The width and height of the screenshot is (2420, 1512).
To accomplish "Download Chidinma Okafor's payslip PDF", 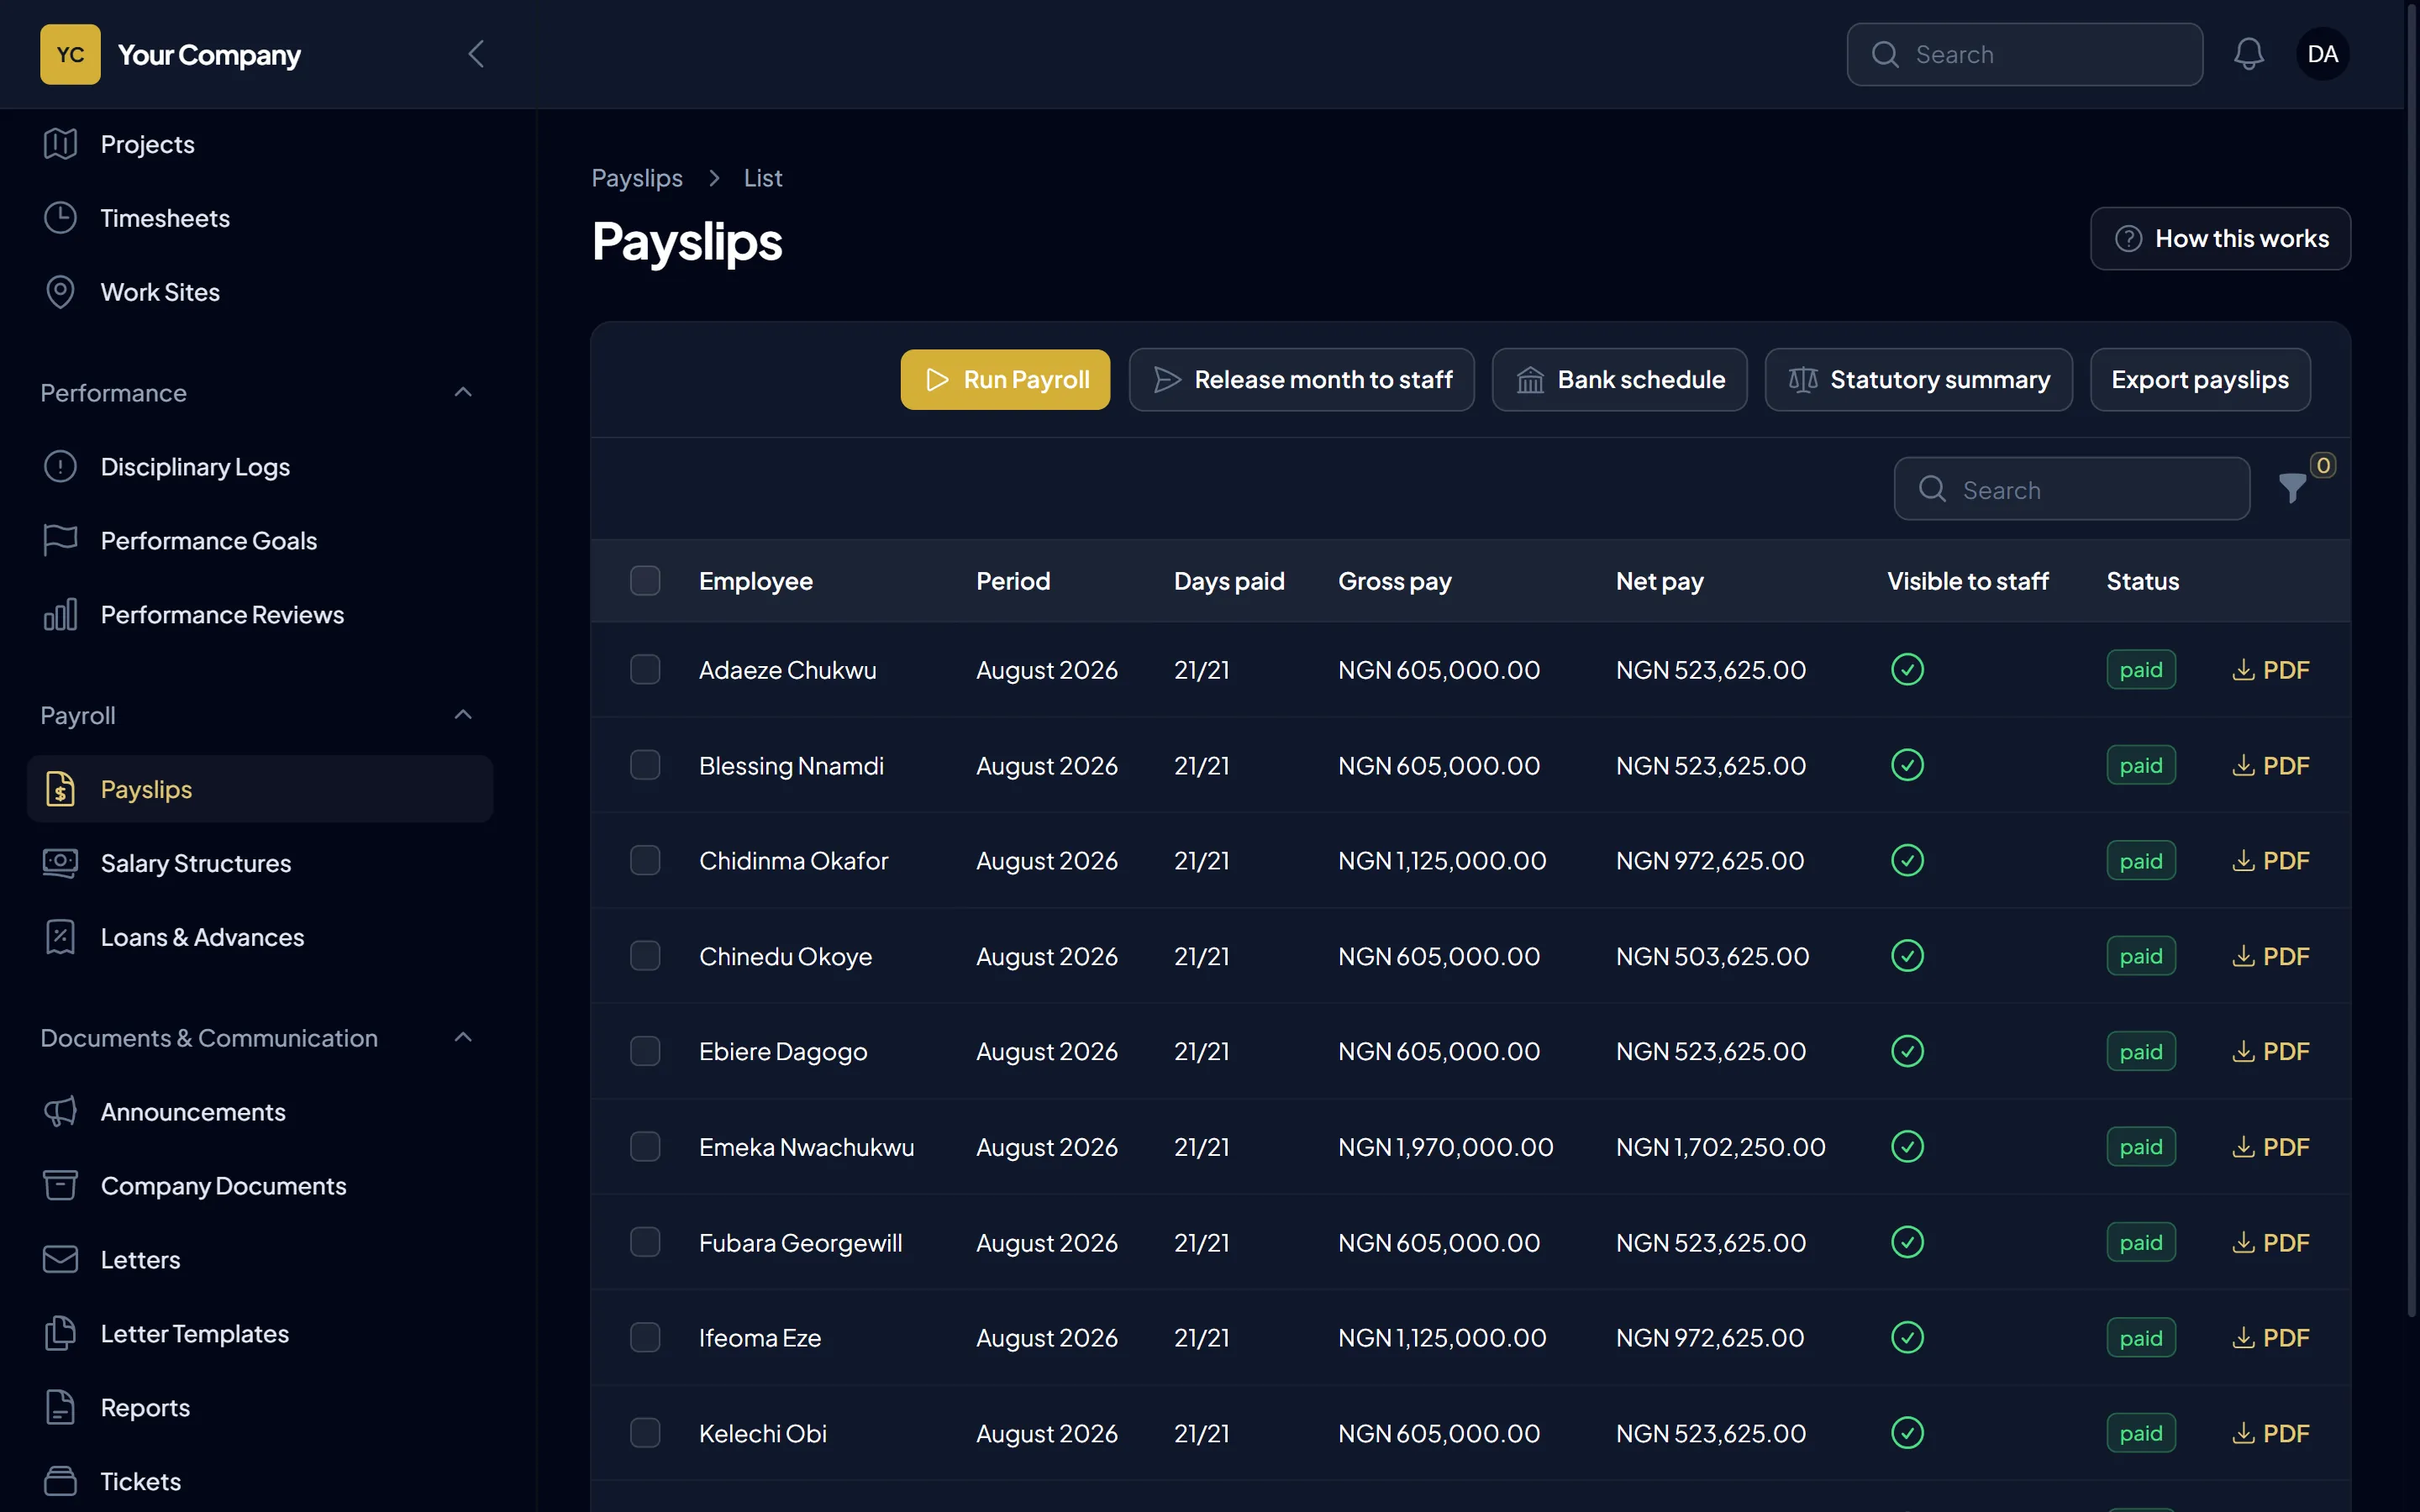I will pos(2270,861).
